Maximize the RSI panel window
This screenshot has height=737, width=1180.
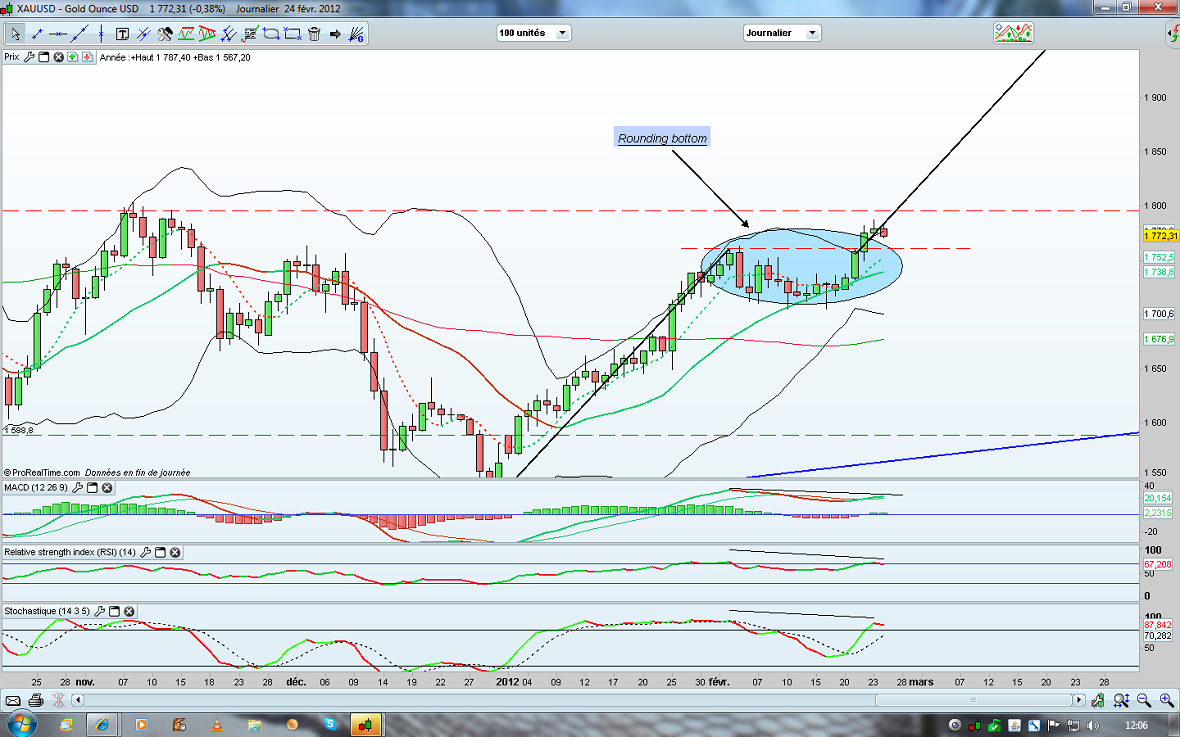(x=160, y=552)
